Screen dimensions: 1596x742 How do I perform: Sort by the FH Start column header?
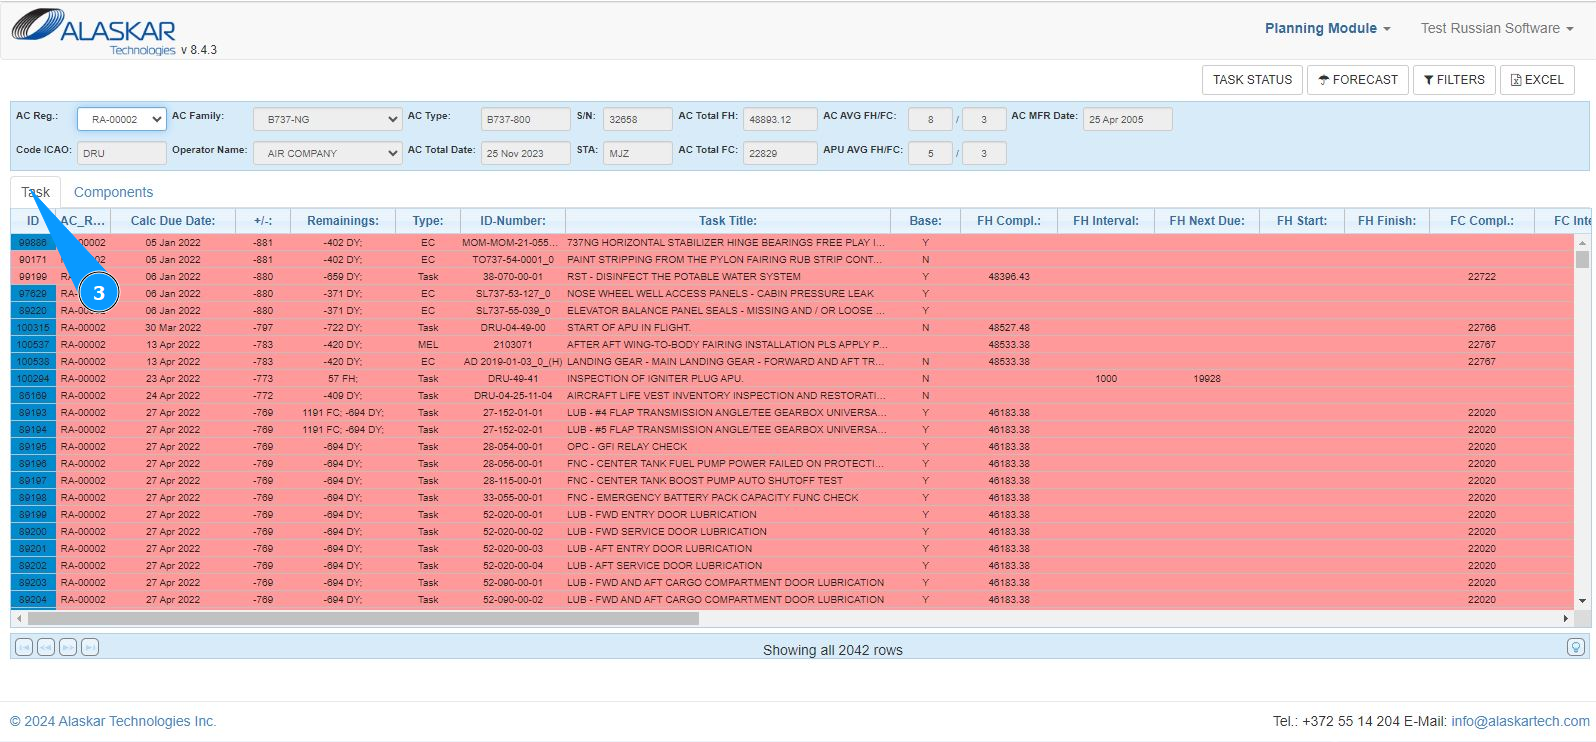pos(1302,221)
